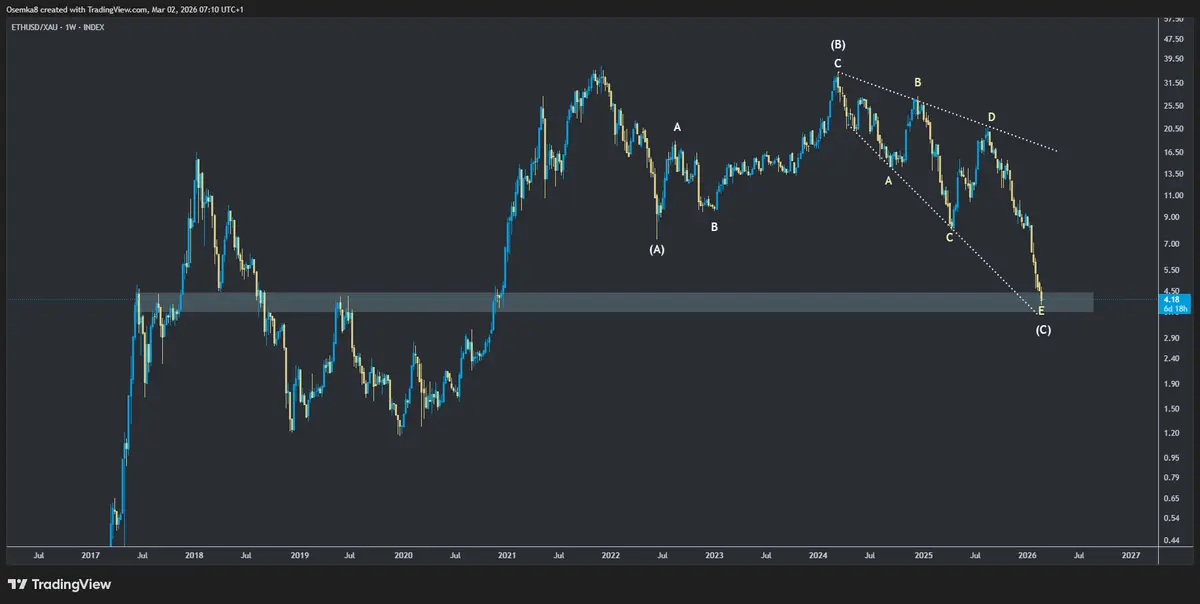Click the 1.50 price scale value

tap(1173, 409)
